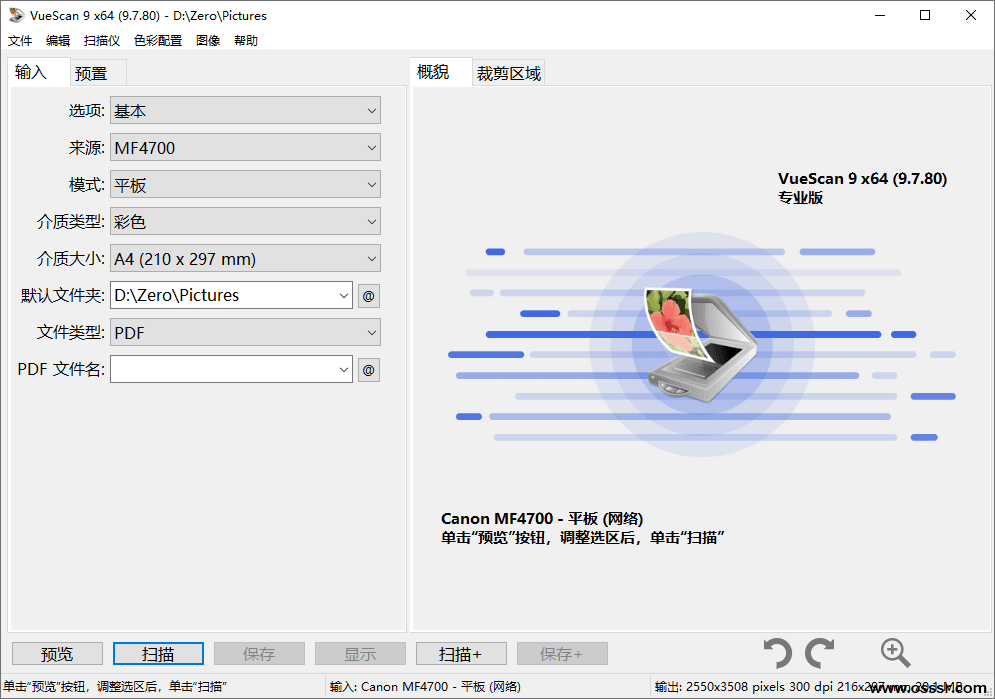The height and width of the screenshot is (699, 995).
Task: Click the VueScan 9 x64 (9.7.80) heading text
Action: click(862, 179)
